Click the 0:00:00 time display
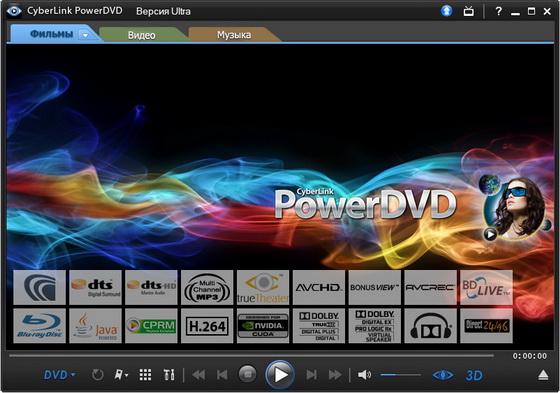The width and height of the screenshot is (560, 393). 530,356
